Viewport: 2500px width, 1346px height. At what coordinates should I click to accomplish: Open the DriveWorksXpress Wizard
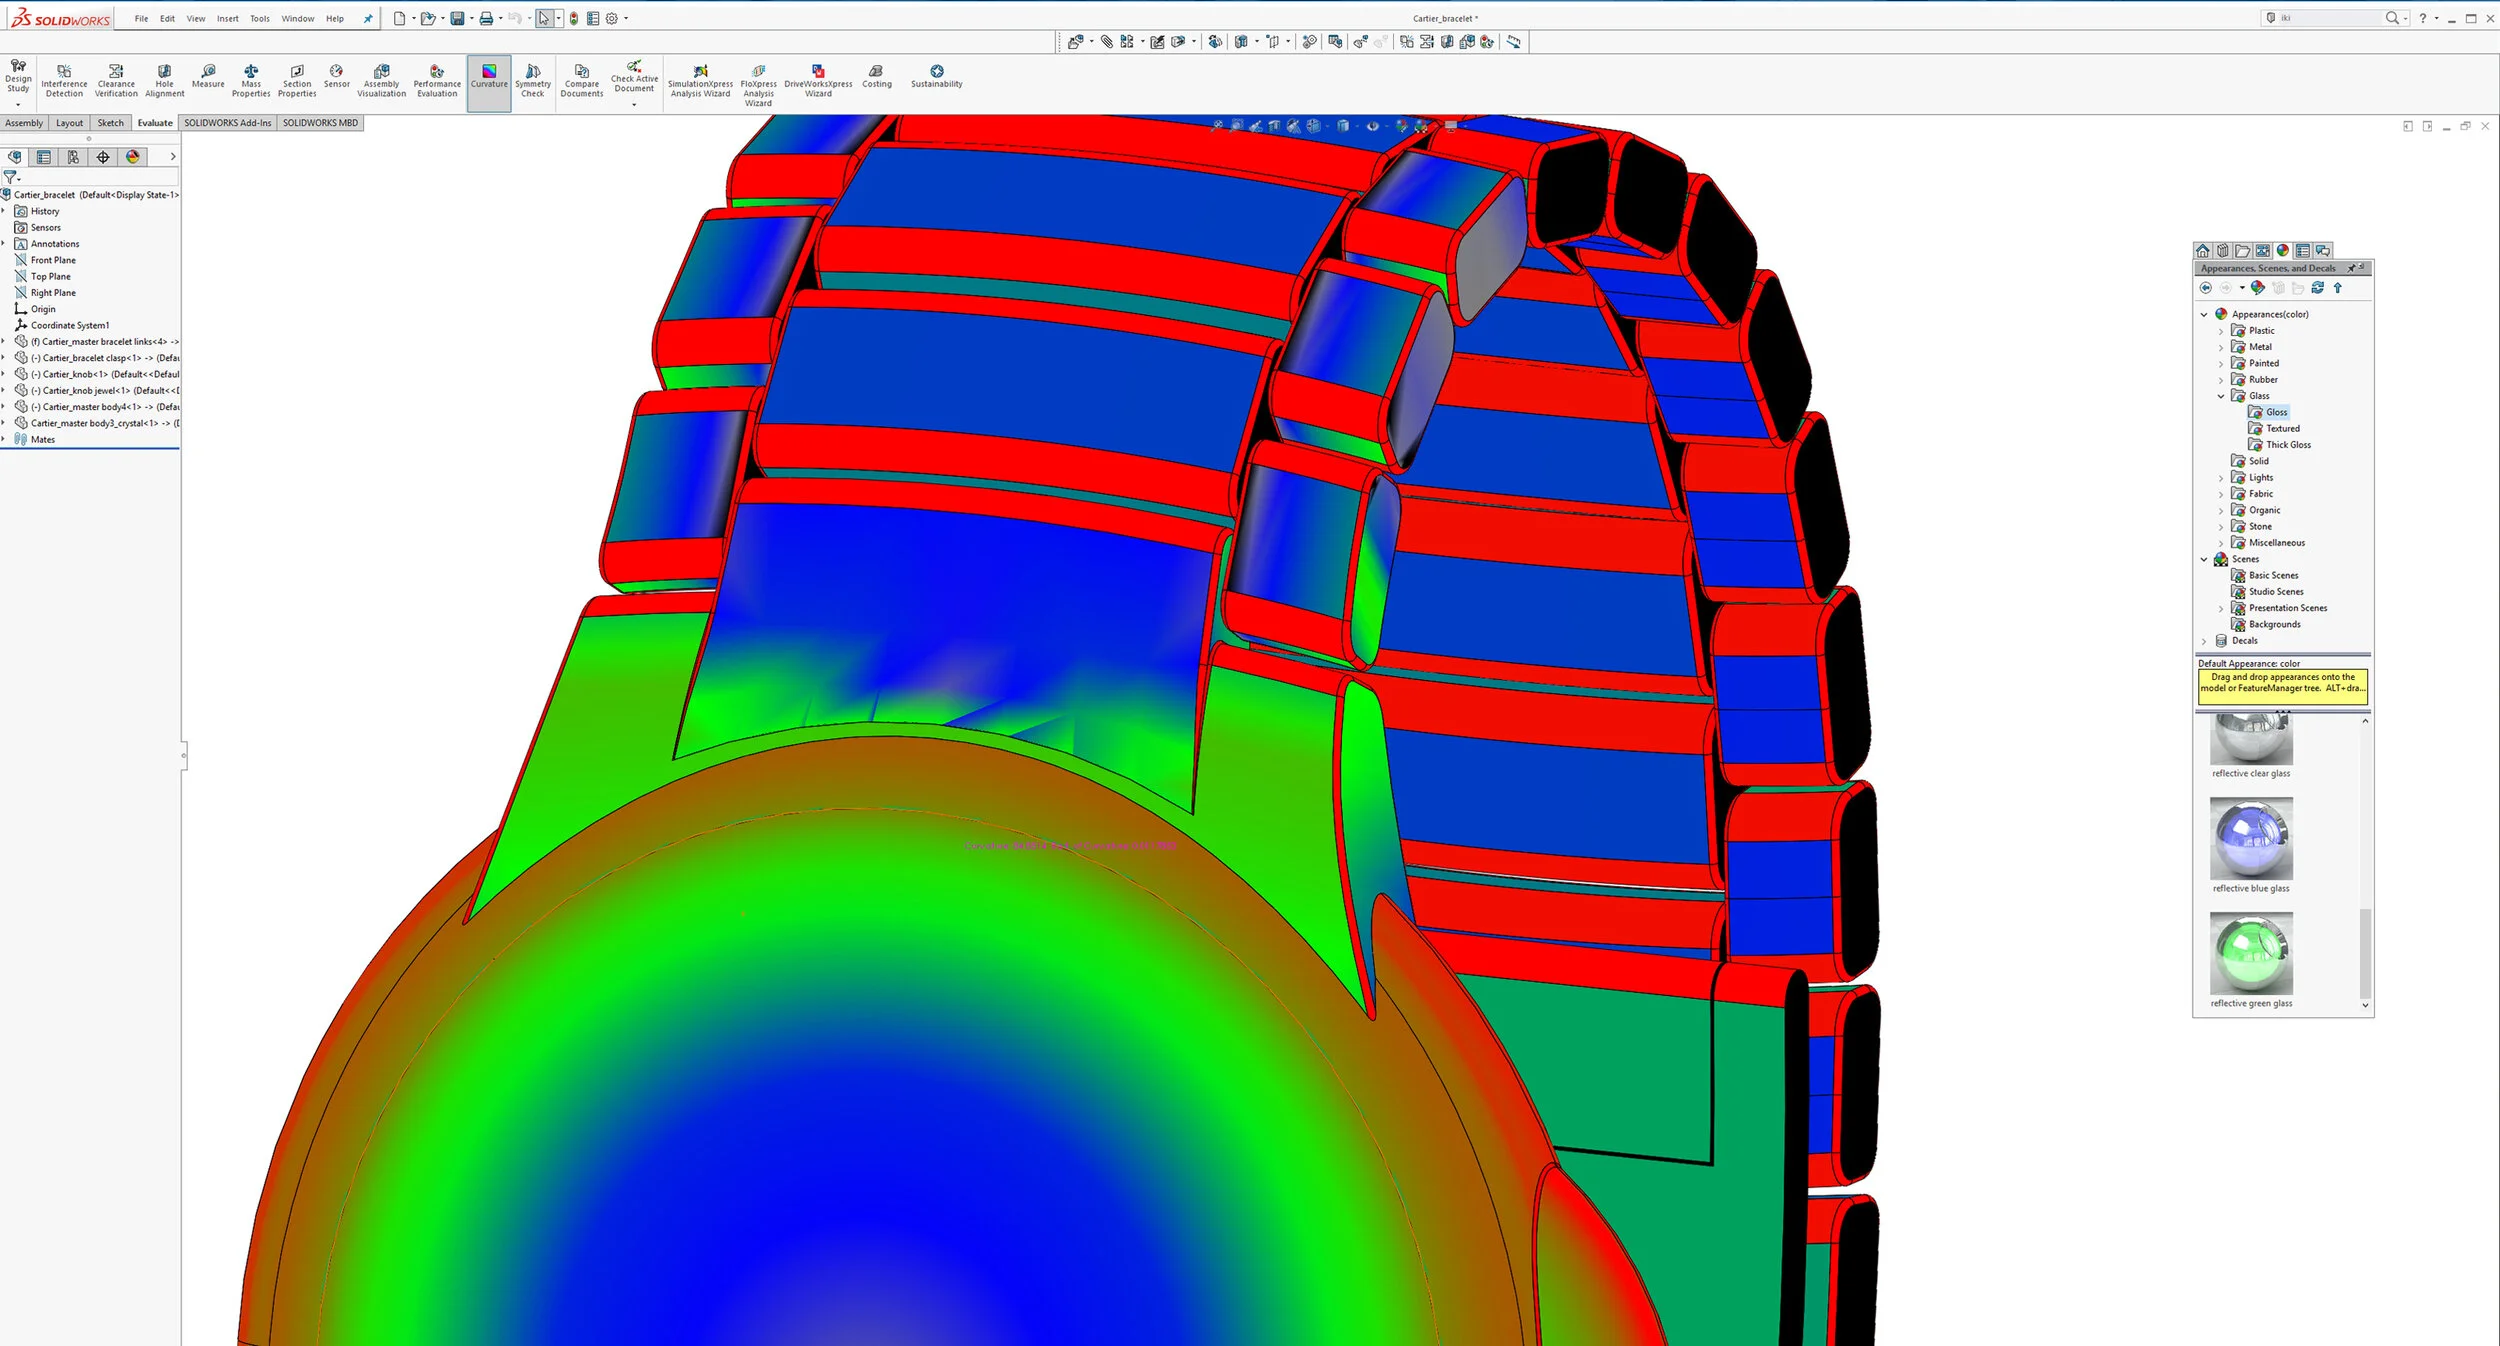[x=818, y=81]
